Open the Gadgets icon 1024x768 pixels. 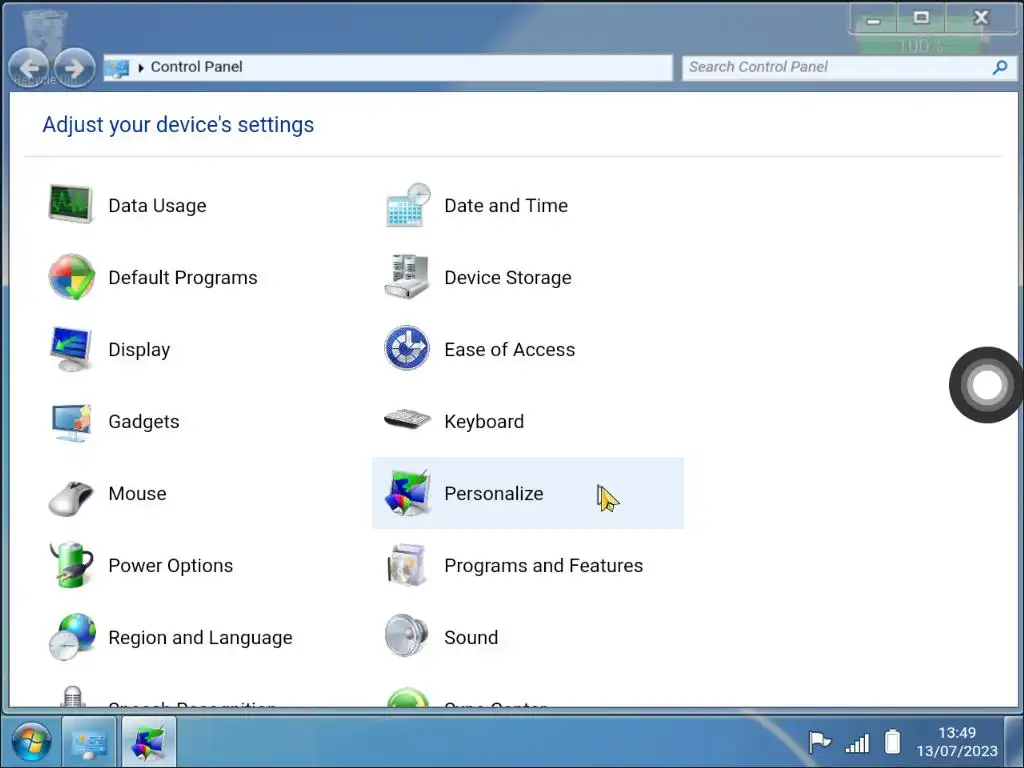[x=71, y=422]
